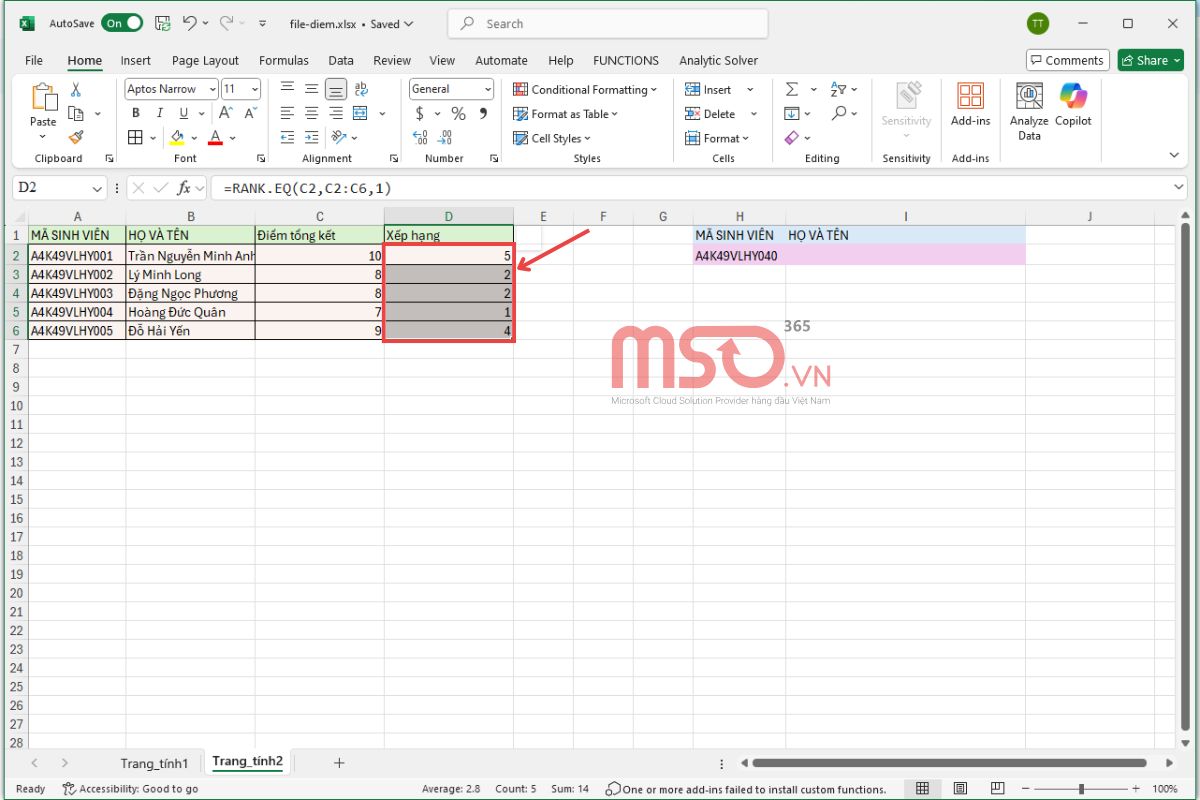Image resolution: width=1200 pixels, height=800 pixels.
Task: Click the Share button
Action: click(1151, 60)
